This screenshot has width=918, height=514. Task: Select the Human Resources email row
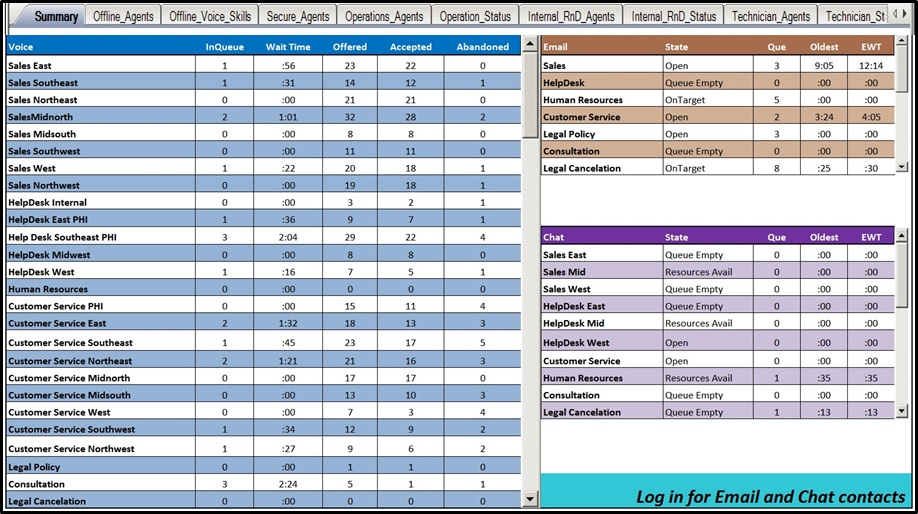[x=718, y=100]
